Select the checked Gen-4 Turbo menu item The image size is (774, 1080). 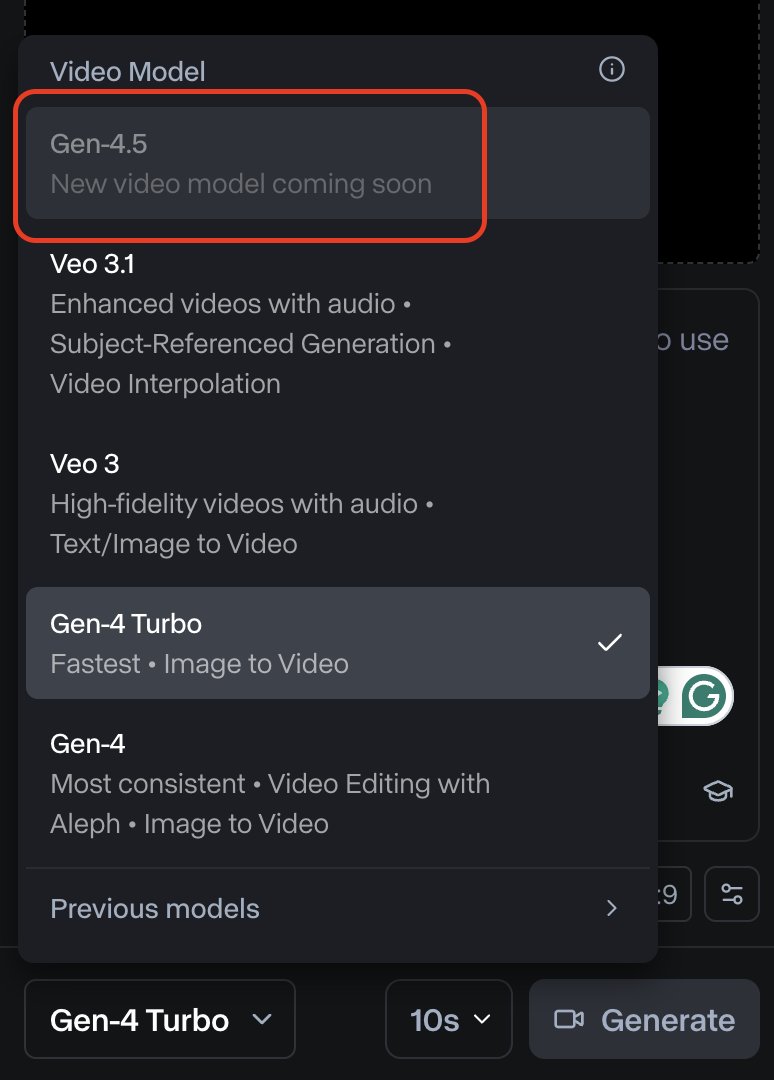(337, 643)
